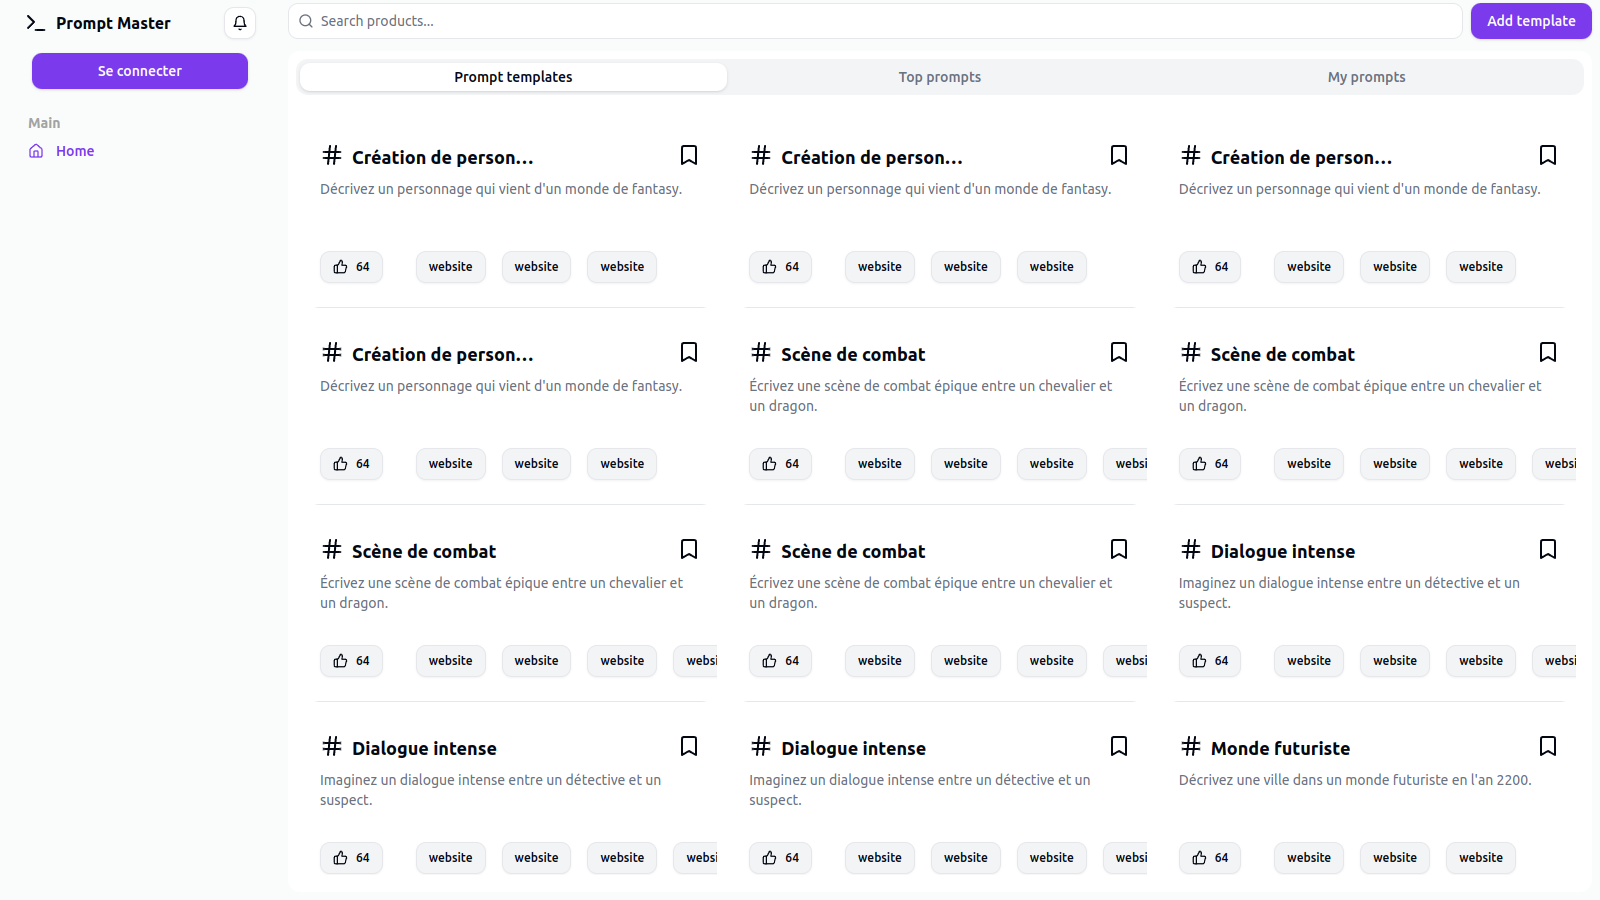Image resolution: width=1600 pixels, height=900 pixels.
Task: Click the Se connecter button
Action: [x=139, y=70]
